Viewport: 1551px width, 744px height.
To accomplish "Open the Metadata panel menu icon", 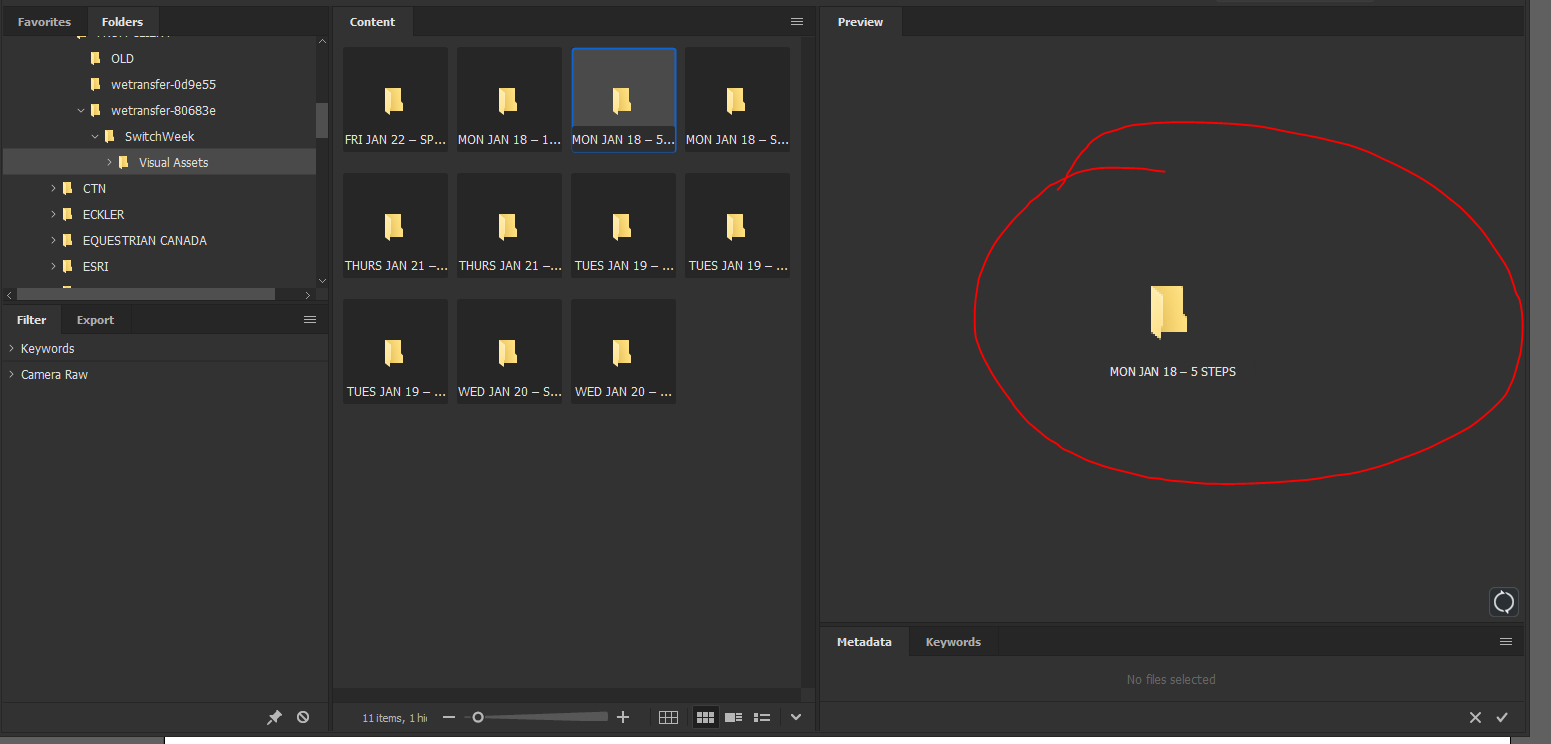I will click(x=1506, y=641).
